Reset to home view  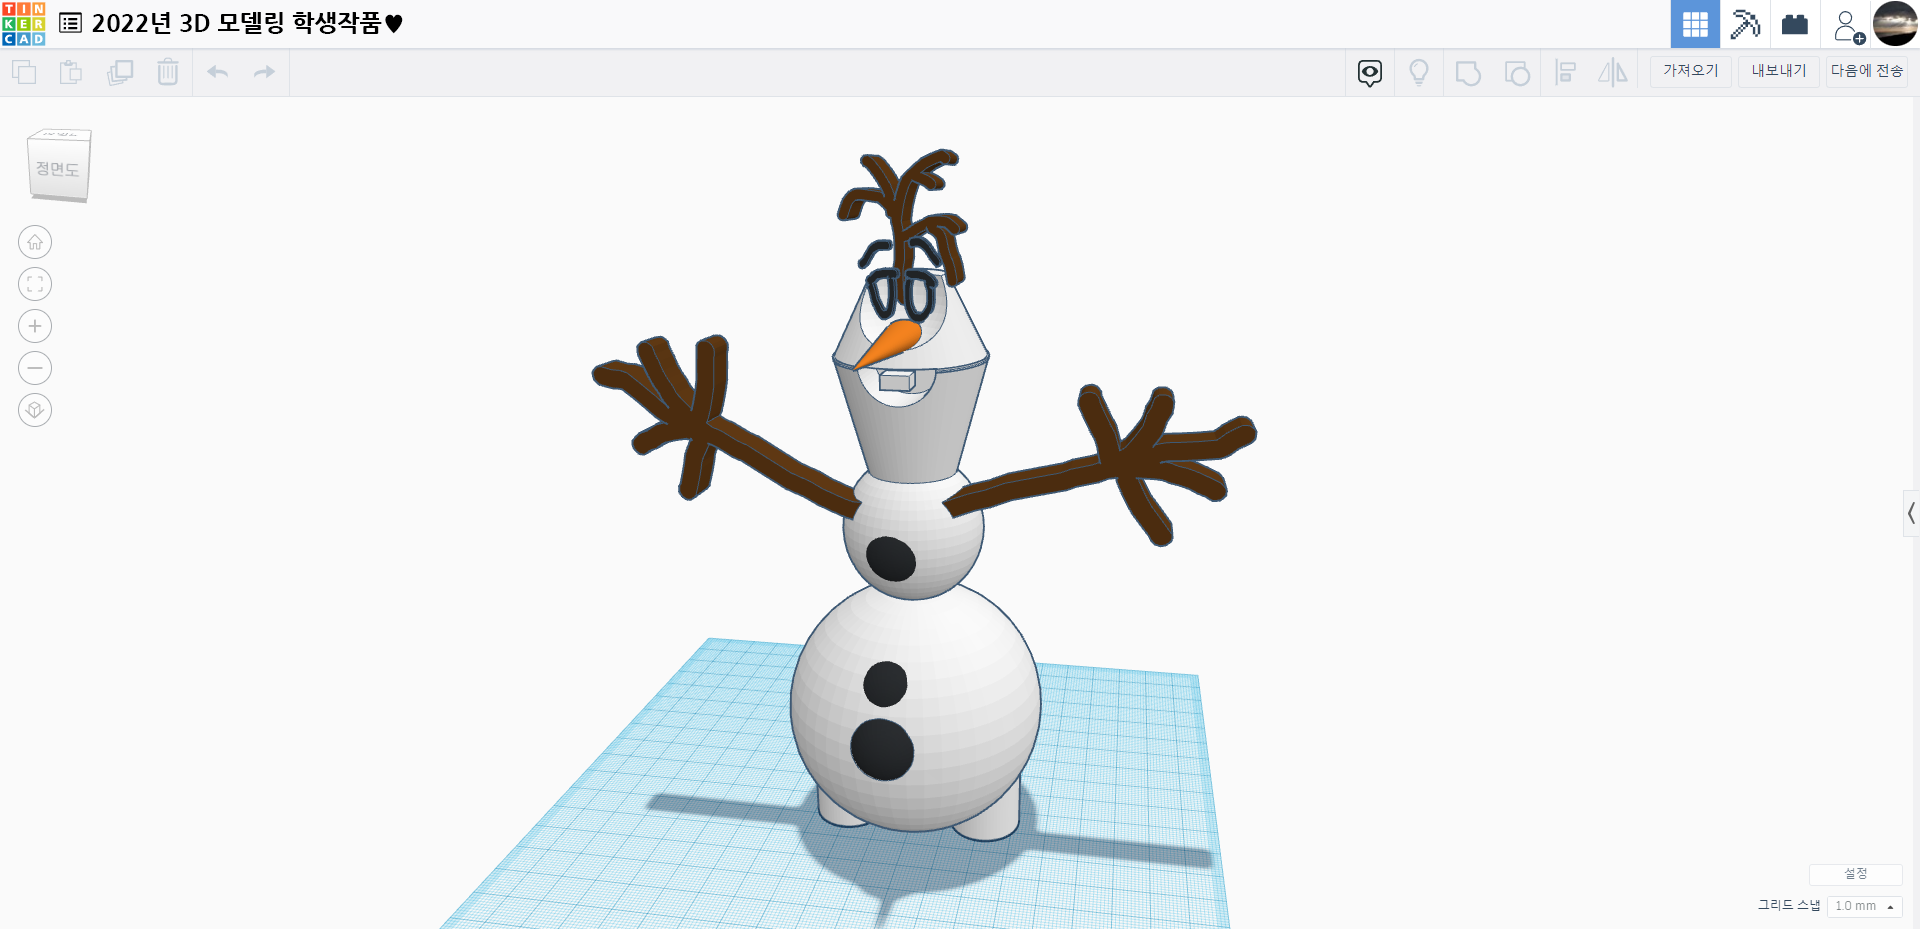[35, 242]
